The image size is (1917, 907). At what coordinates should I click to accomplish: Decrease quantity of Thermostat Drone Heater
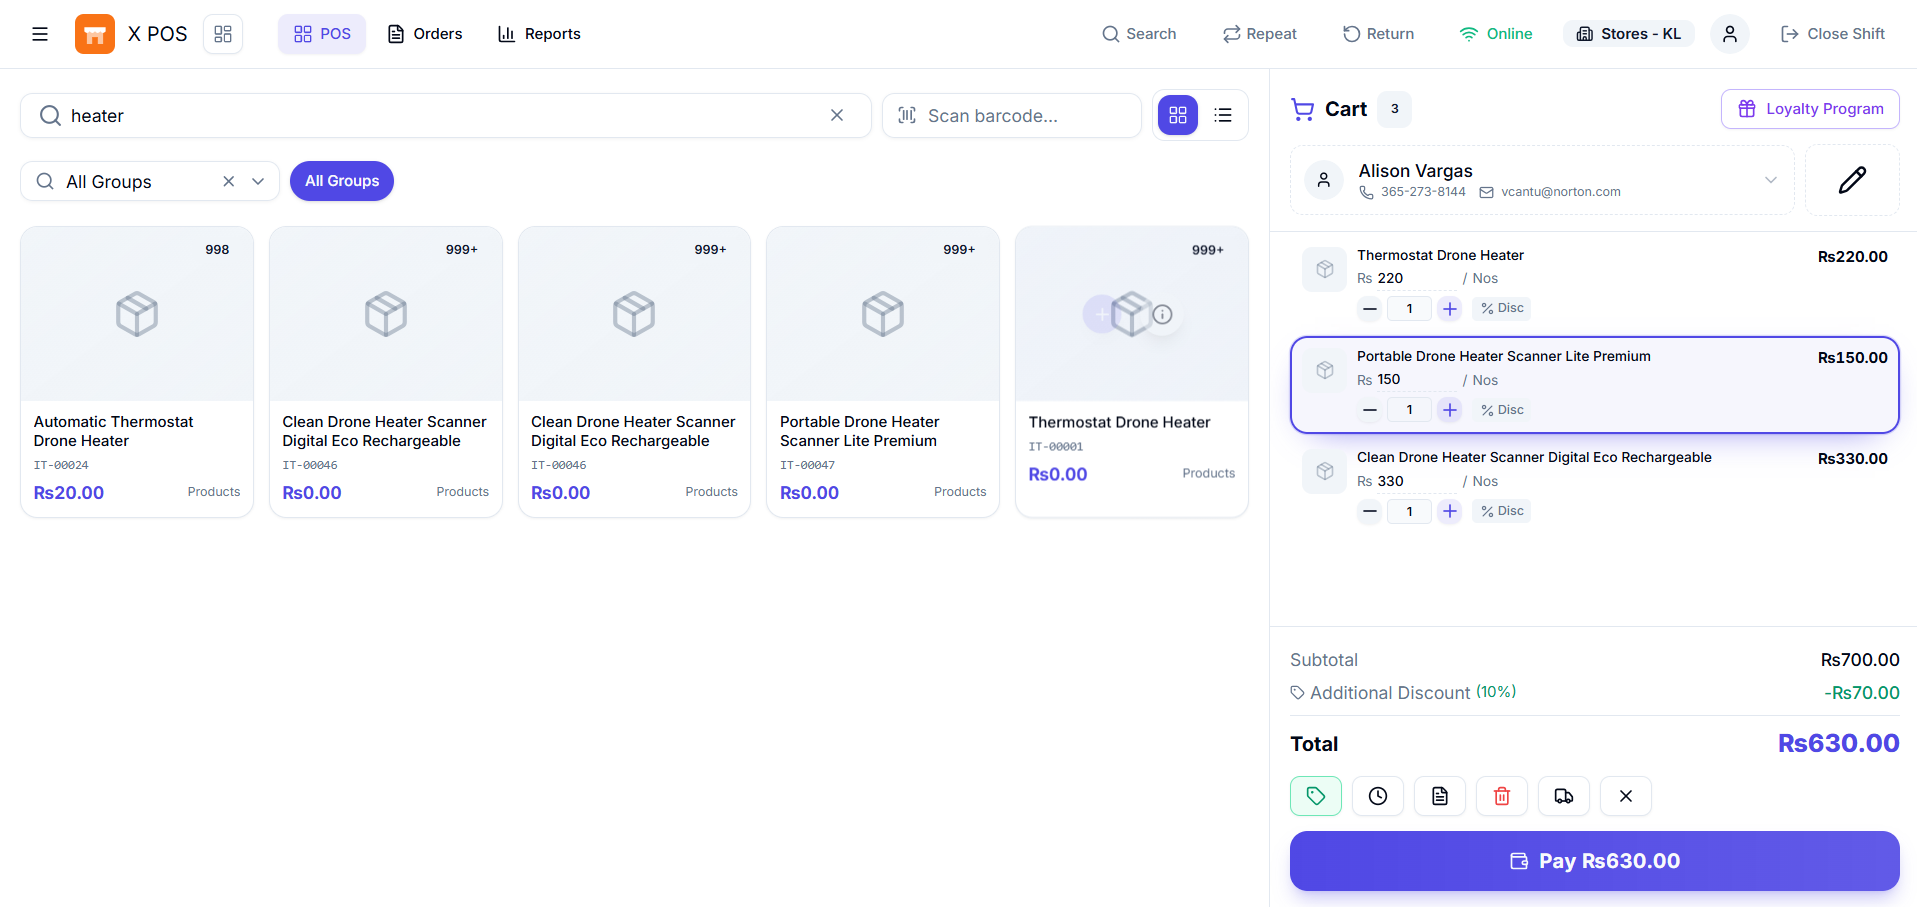[x=1370, y=309]
